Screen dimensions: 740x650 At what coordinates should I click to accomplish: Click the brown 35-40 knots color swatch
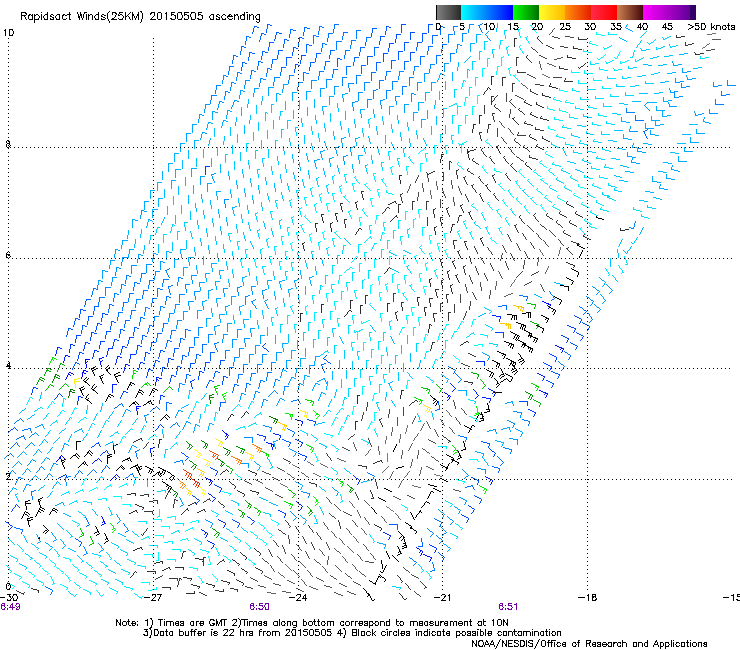tap(630, 12)
